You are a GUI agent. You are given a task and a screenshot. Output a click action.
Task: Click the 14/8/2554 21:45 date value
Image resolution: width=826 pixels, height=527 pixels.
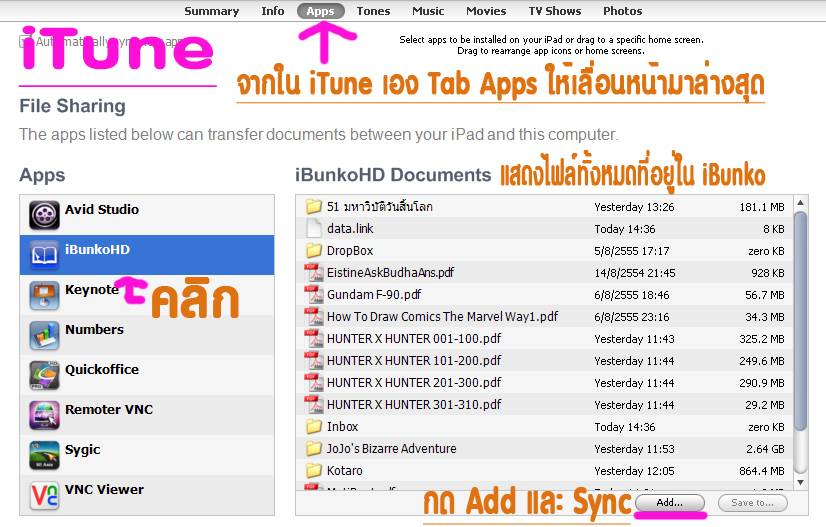click(x=635, y=273)
